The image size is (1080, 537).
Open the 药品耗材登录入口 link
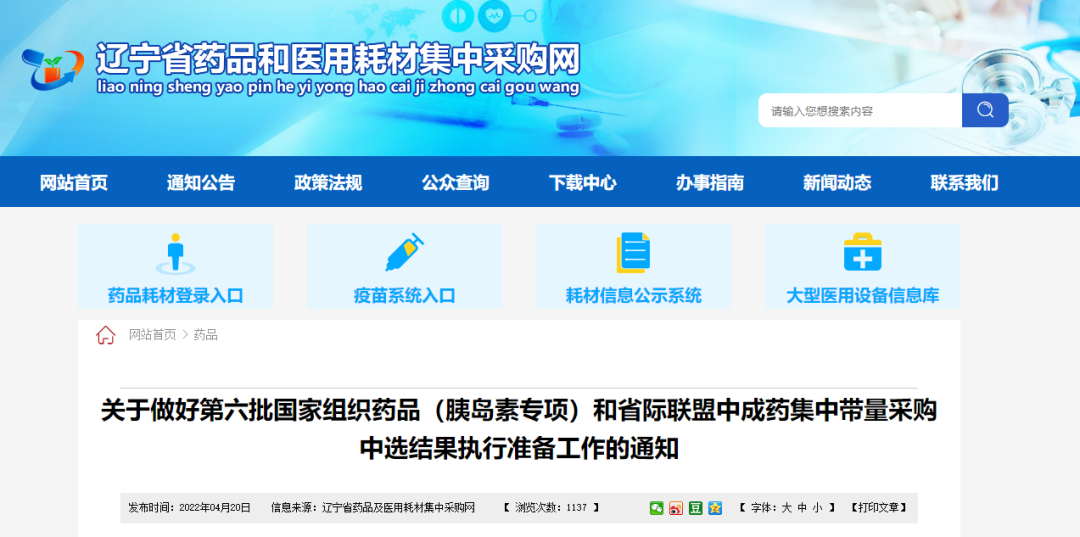tap(176, 296)
